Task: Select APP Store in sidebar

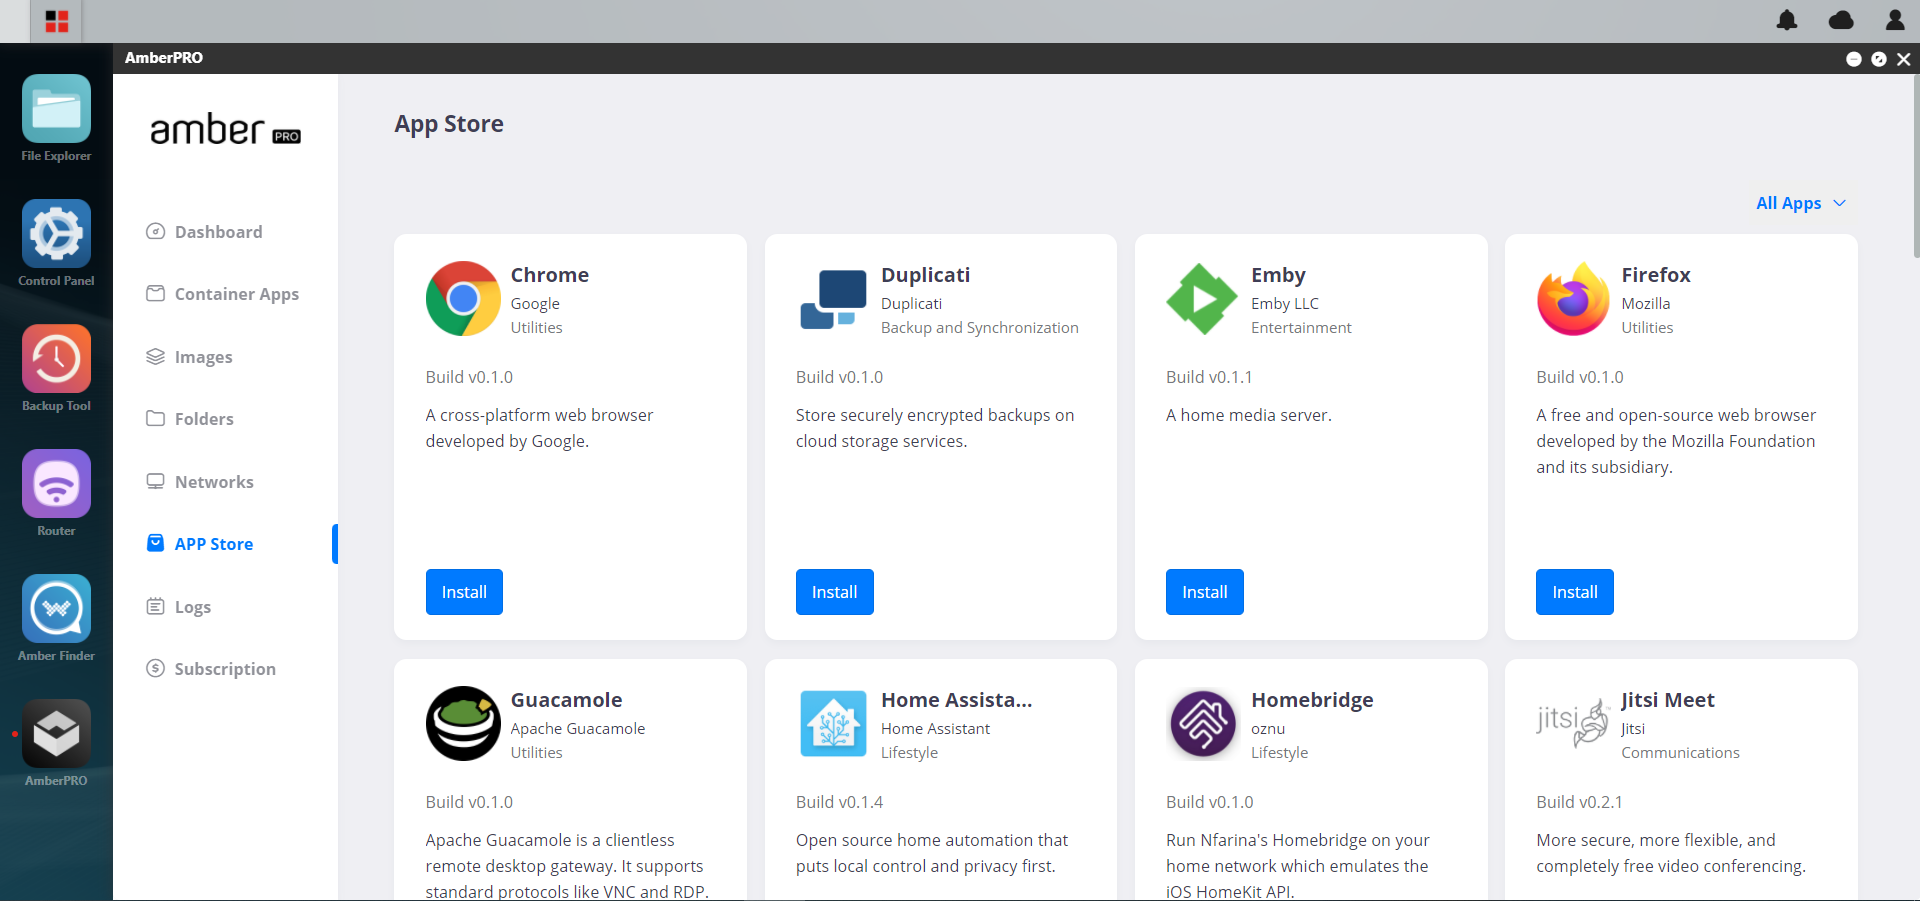Action: pyautogui.click(x=214, y=544)
